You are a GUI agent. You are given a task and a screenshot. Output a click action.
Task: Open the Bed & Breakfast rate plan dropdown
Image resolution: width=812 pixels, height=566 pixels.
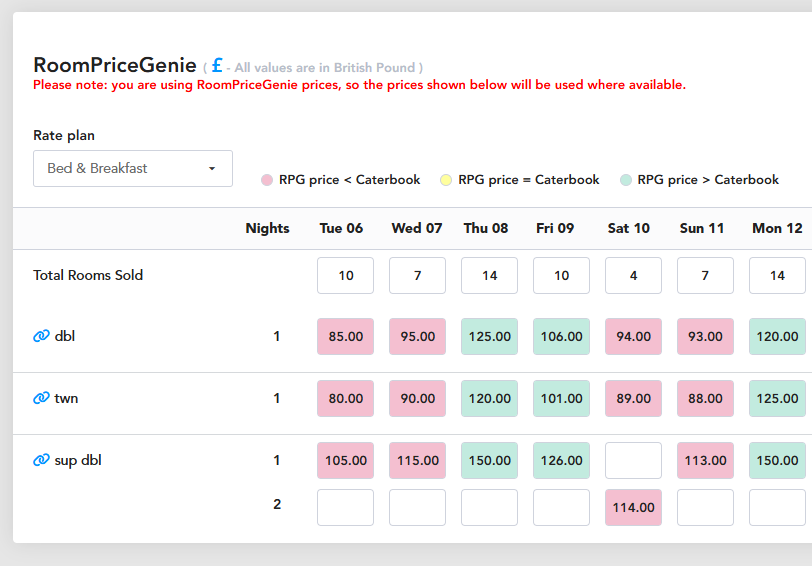click(x=133, y=168)
